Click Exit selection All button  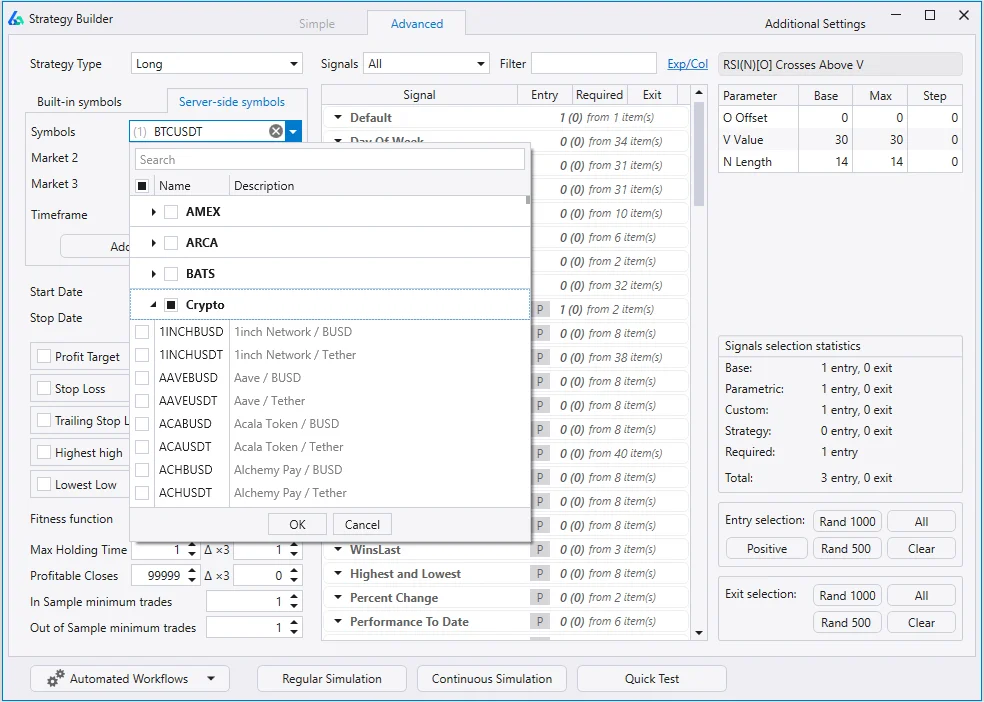[921, 595]
